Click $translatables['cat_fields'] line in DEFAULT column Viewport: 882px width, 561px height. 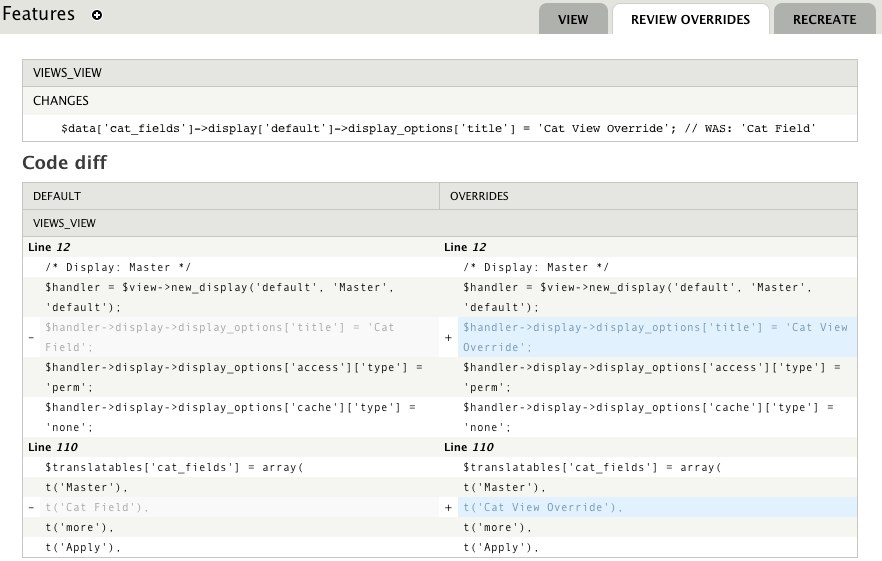pos(174,467)
